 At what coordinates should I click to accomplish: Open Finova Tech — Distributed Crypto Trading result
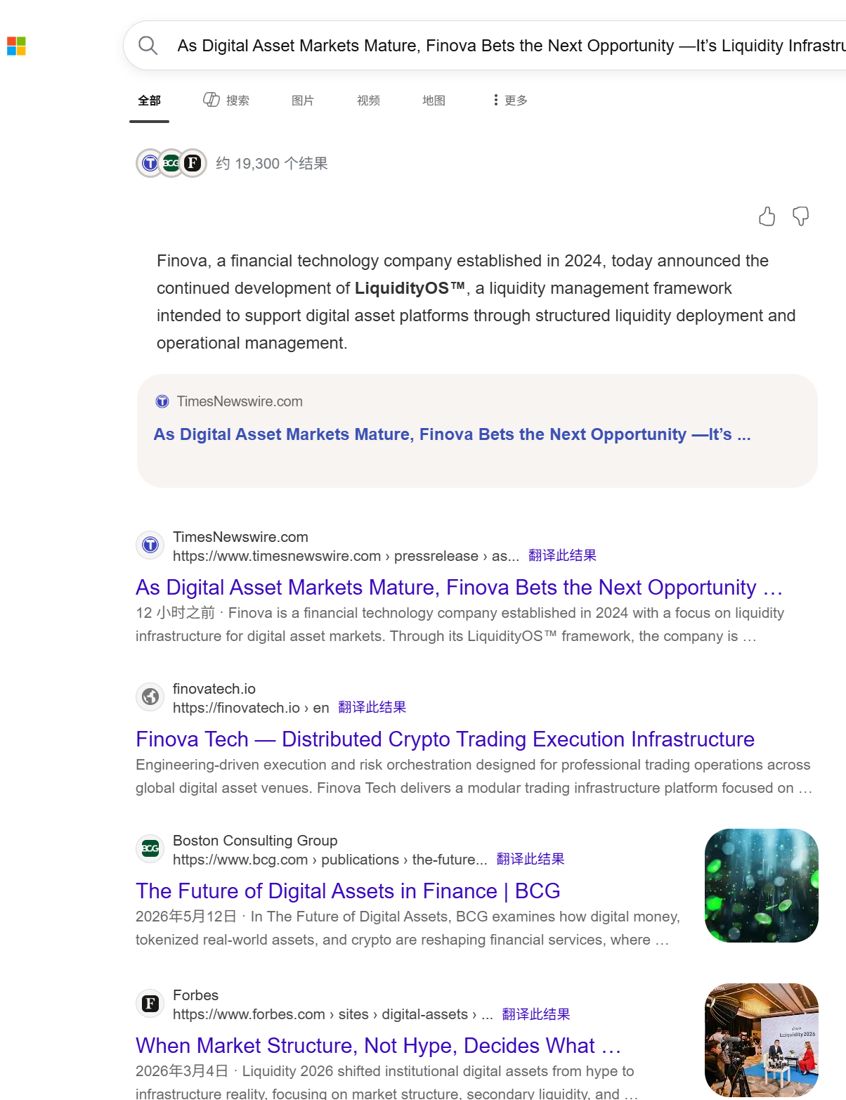445,739
